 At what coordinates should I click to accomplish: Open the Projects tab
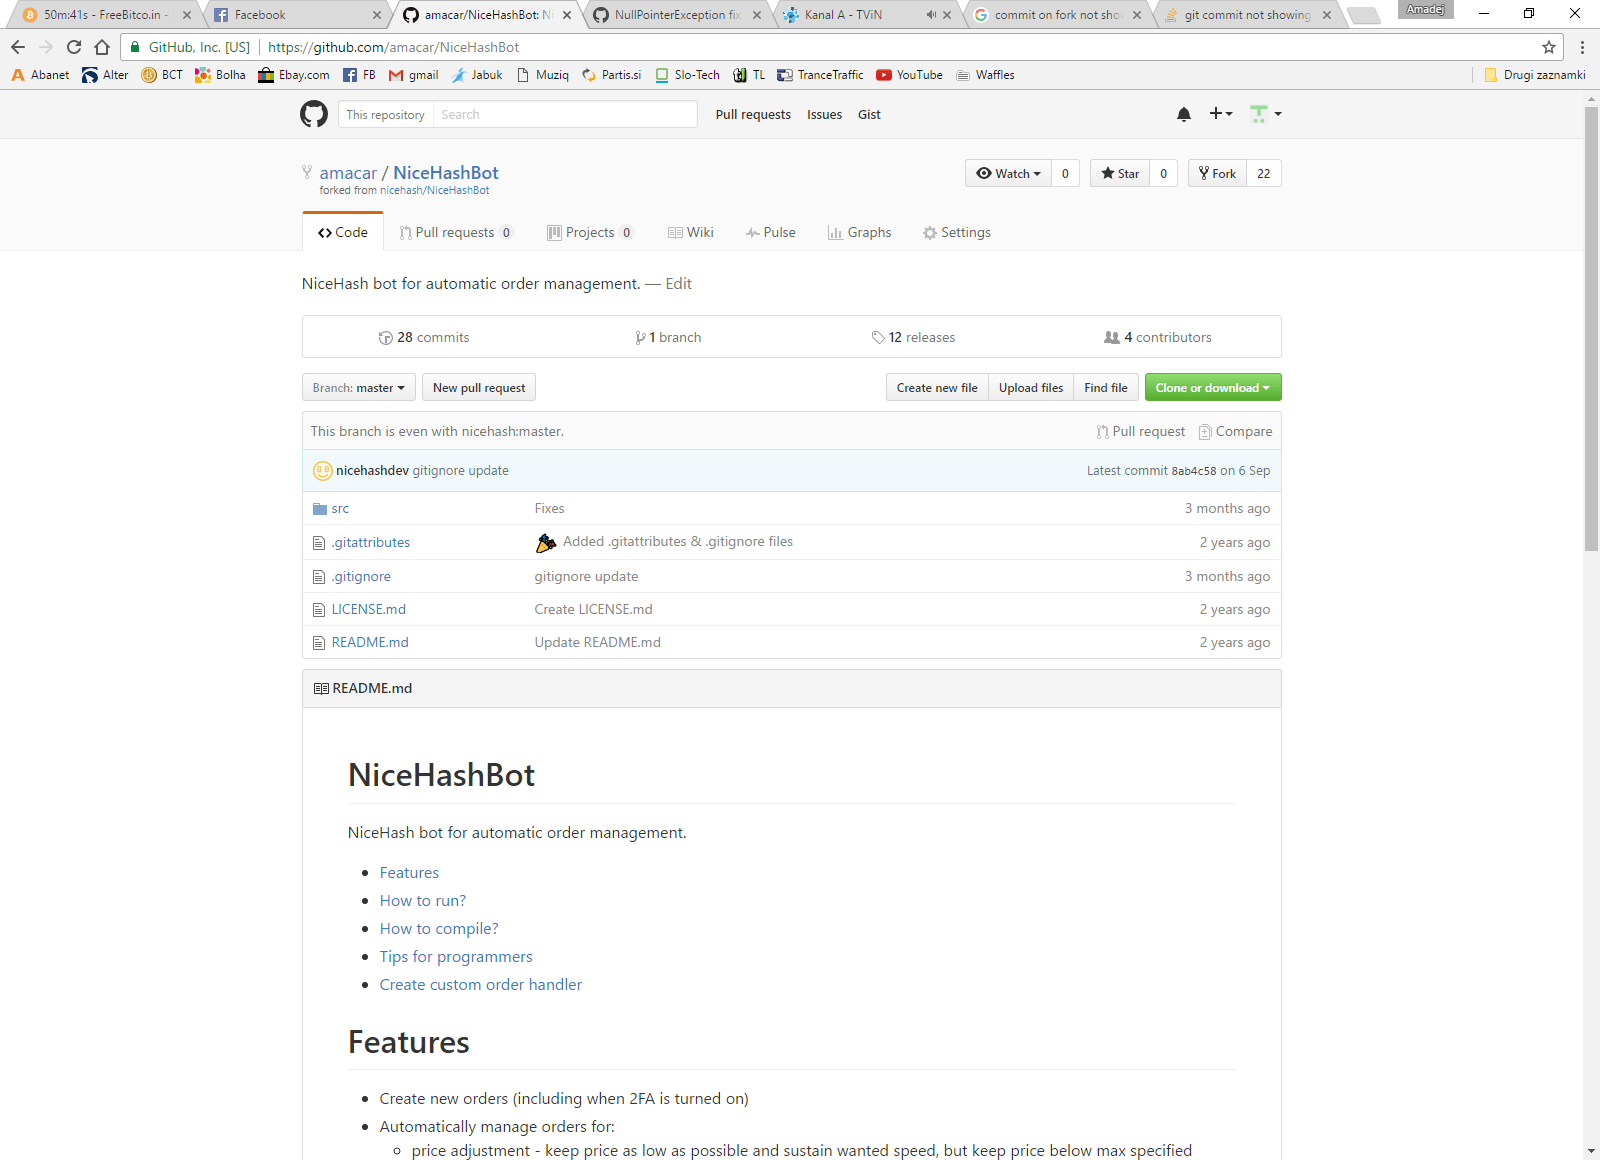pyautogui.click(x=590, y=232)
